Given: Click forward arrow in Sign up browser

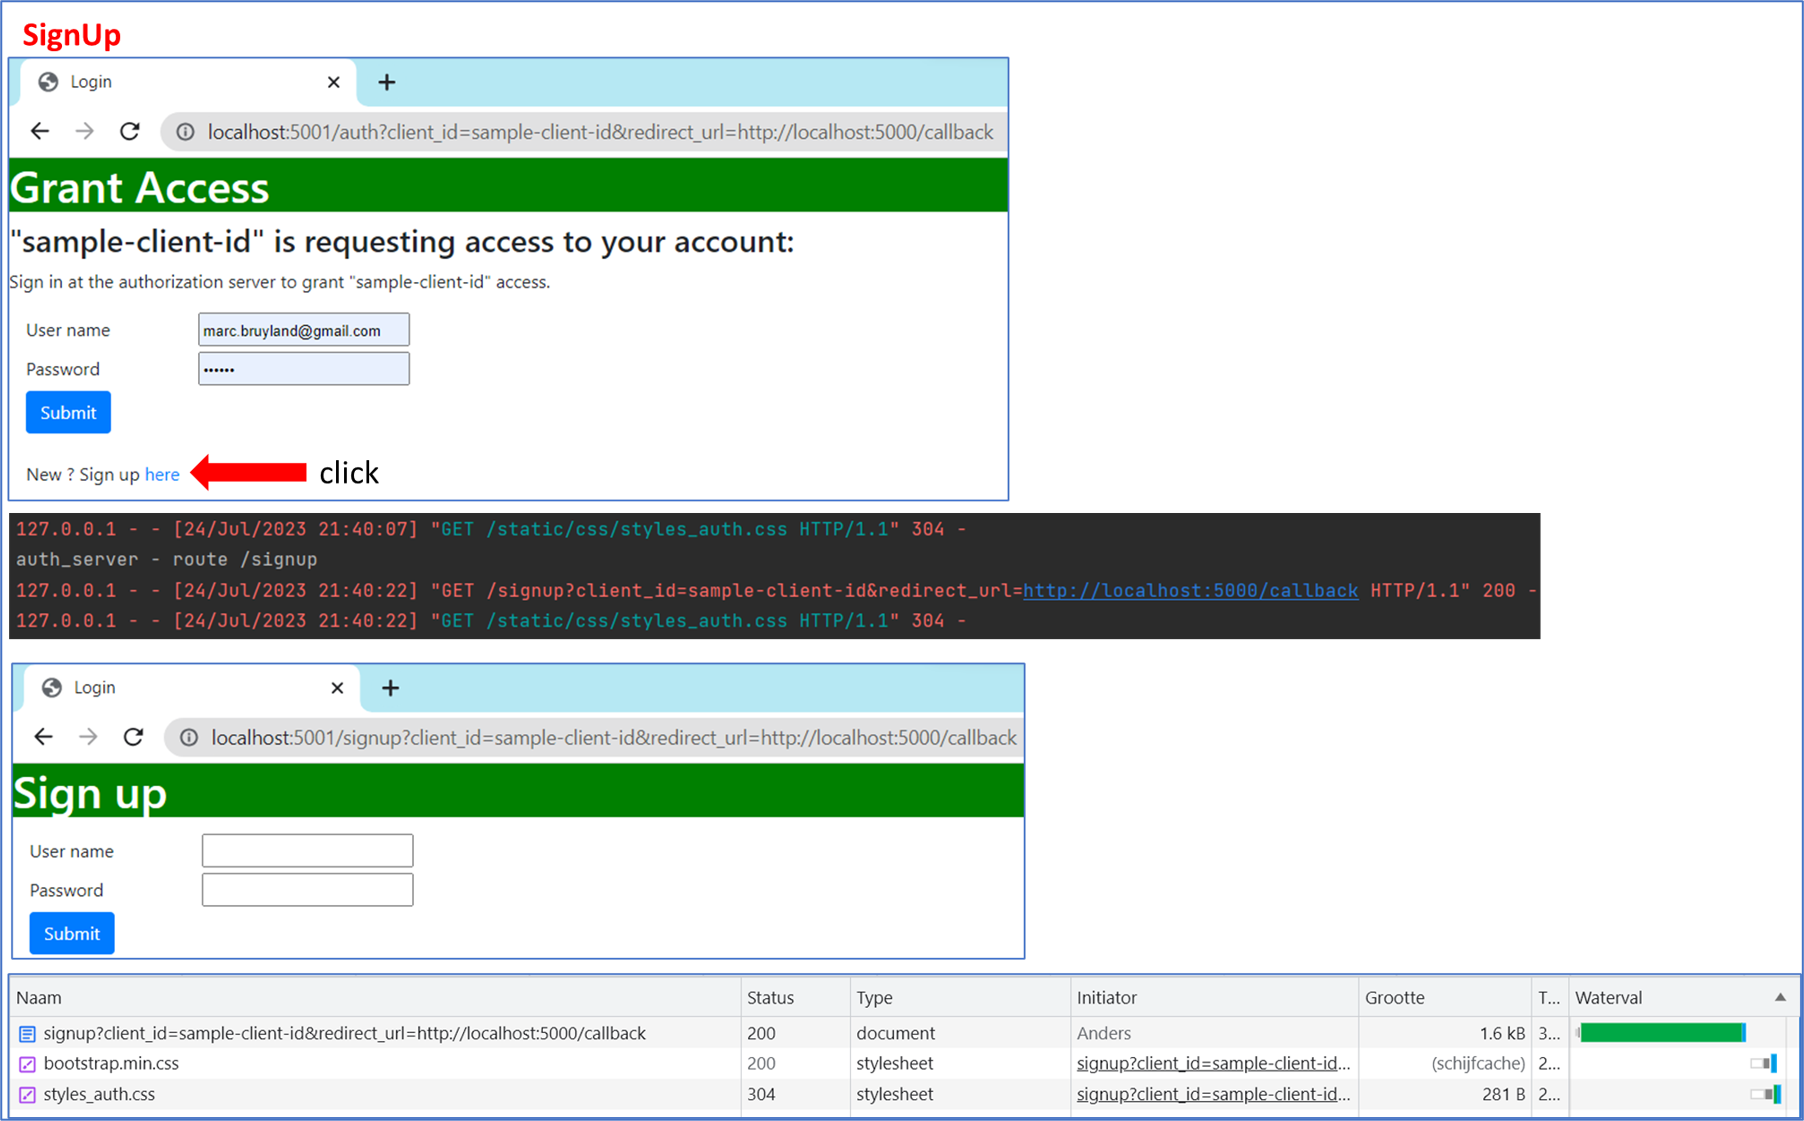Looking at the screenshot, I should pos(88,737).
